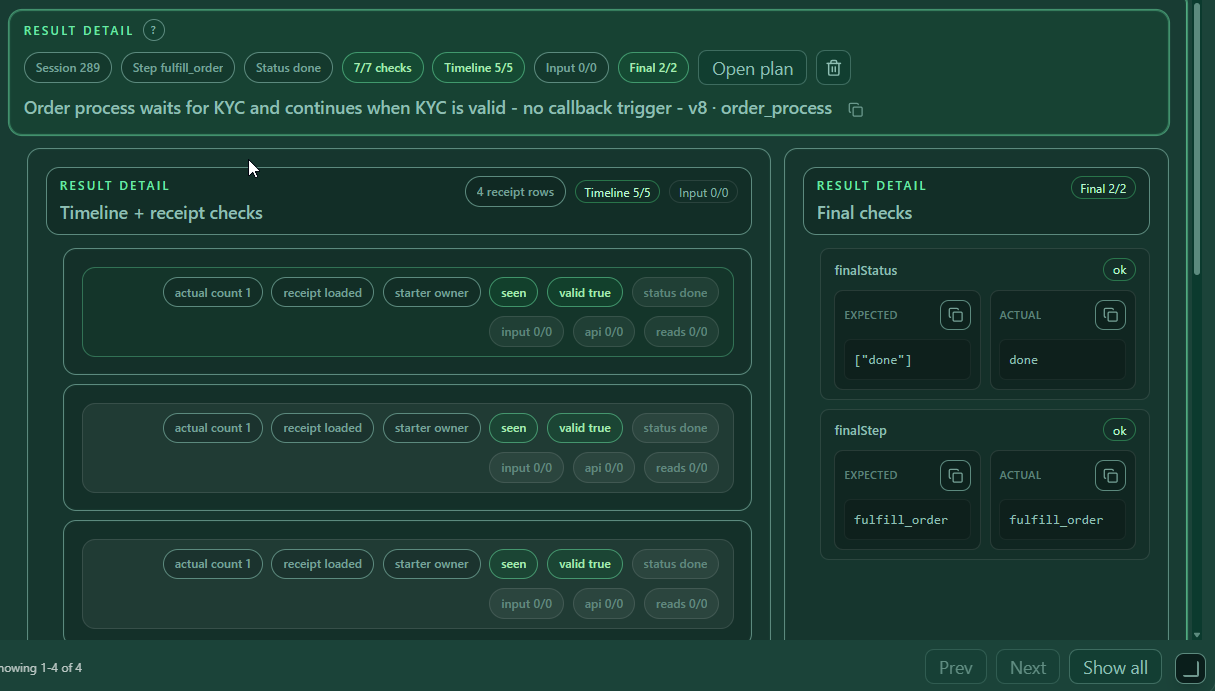The height and width of the screenshot is (691, 1215).
Task: Click the 7/7 checks pill
Action: click(383, 68)
